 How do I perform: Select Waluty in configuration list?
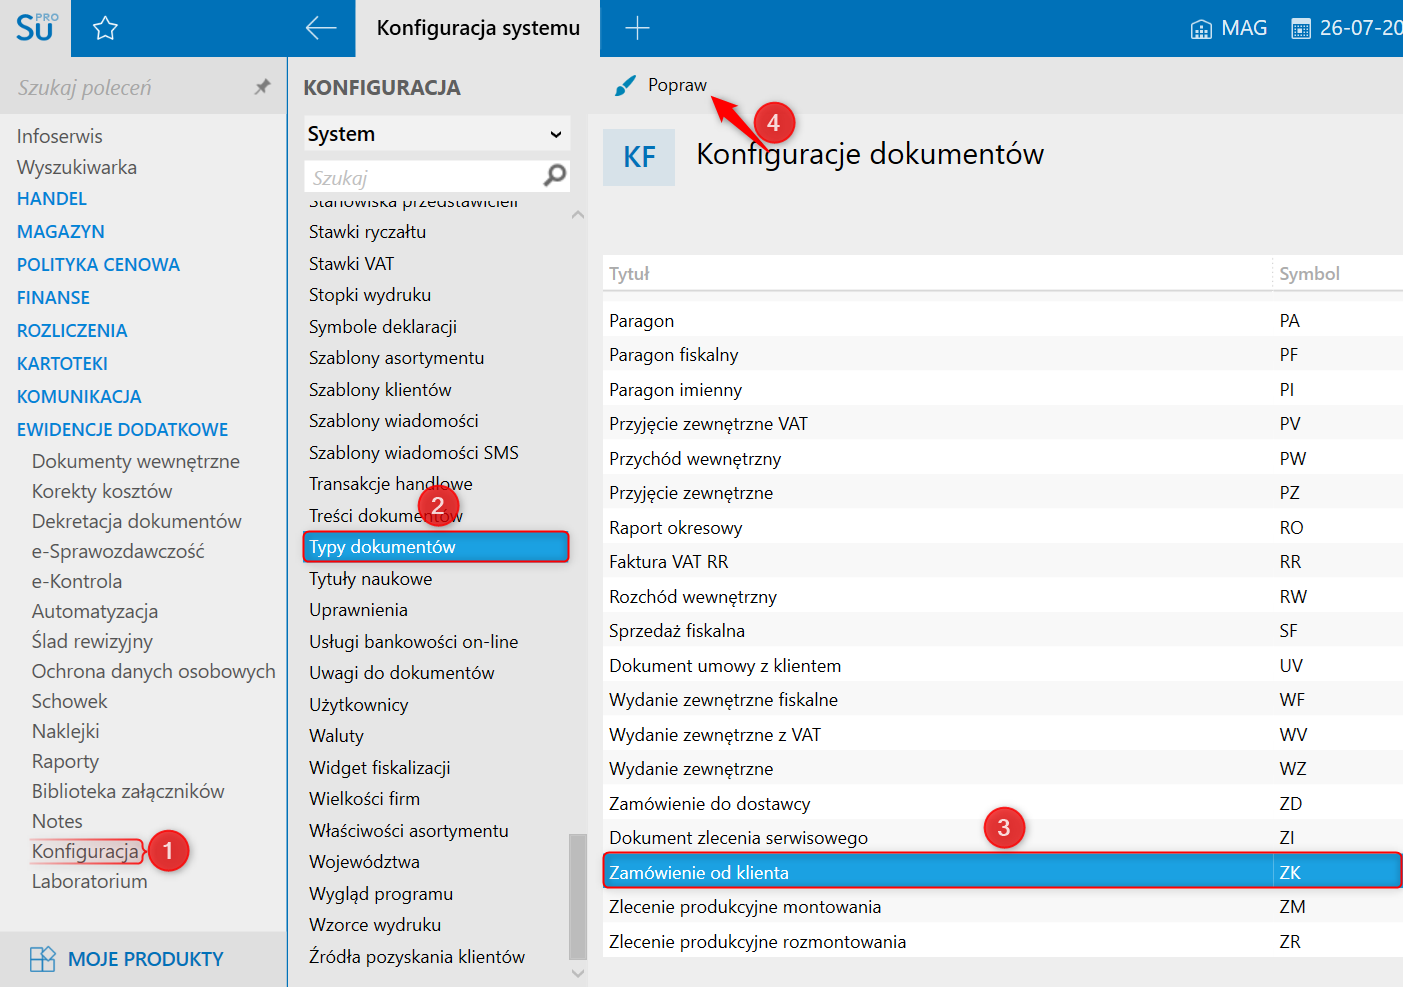click(x=336, y=736)
